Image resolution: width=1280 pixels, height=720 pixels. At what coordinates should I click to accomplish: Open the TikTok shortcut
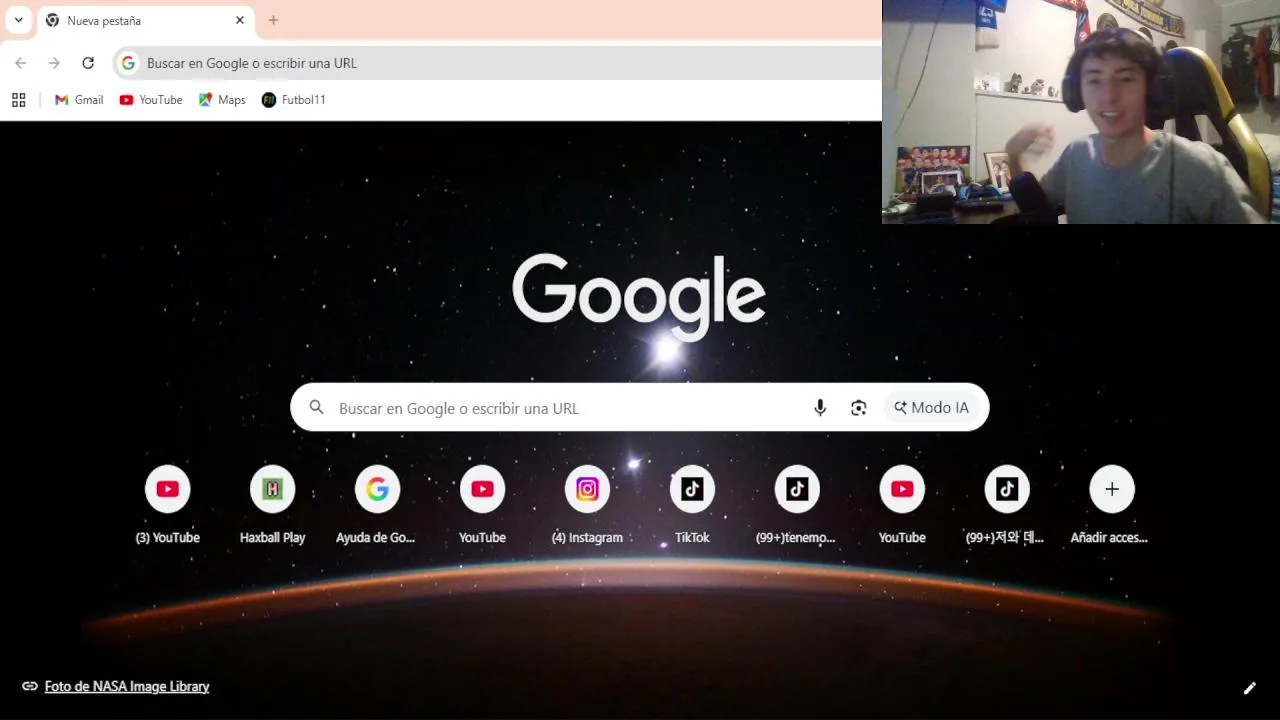click(x=692, y=506)
